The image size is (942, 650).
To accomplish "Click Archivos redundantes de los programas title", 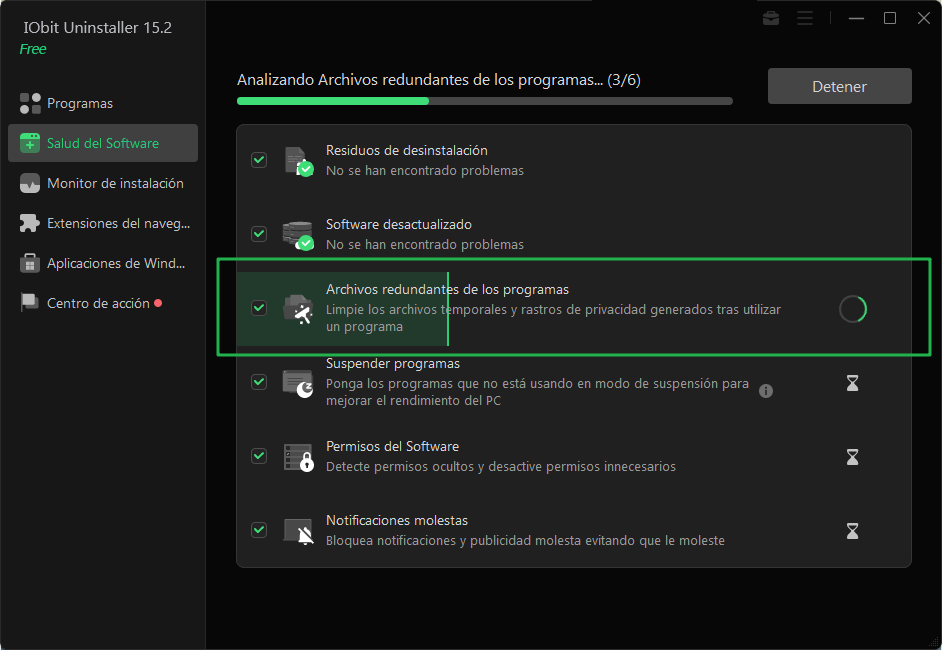I will (448, 290).
